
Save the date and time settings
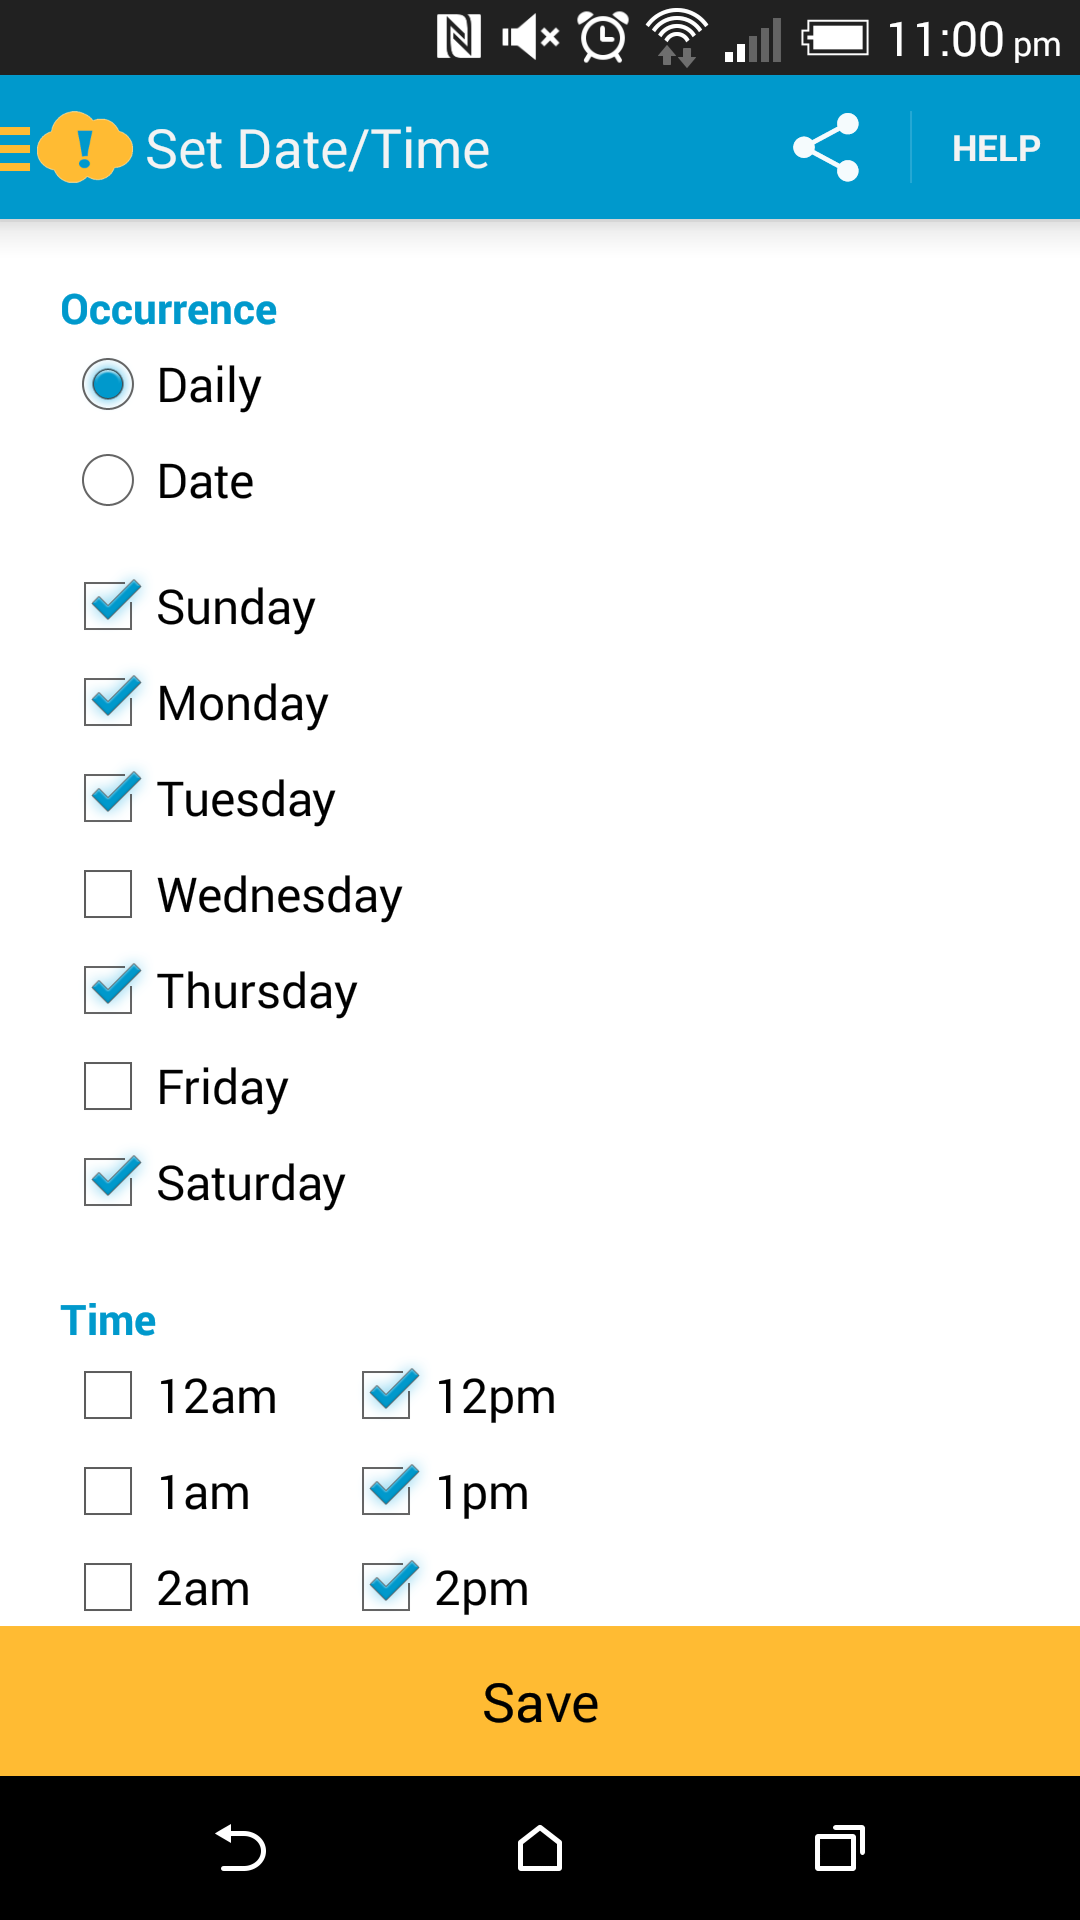tap(540, 1701)
